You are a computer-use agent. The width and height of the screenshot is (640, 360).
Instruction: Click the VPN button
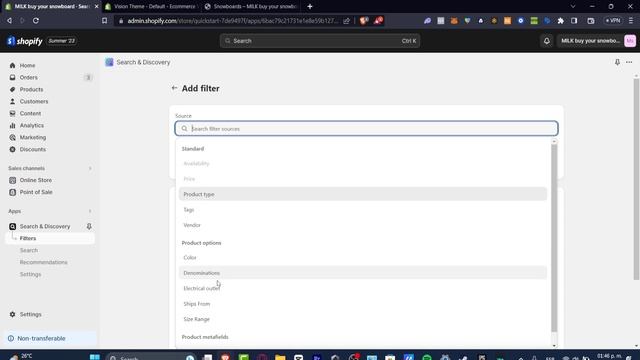[x=613, y=20]
